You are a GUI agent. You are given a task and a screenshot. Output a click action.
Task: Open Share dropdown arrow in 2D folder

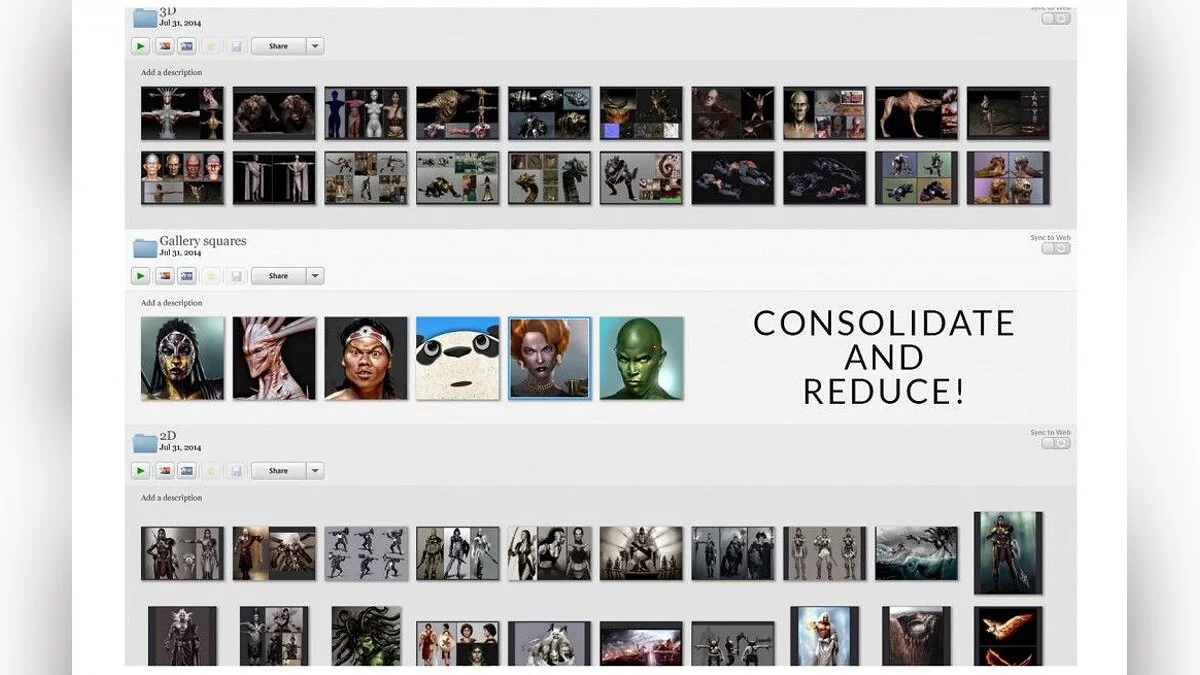coord(315,471)
